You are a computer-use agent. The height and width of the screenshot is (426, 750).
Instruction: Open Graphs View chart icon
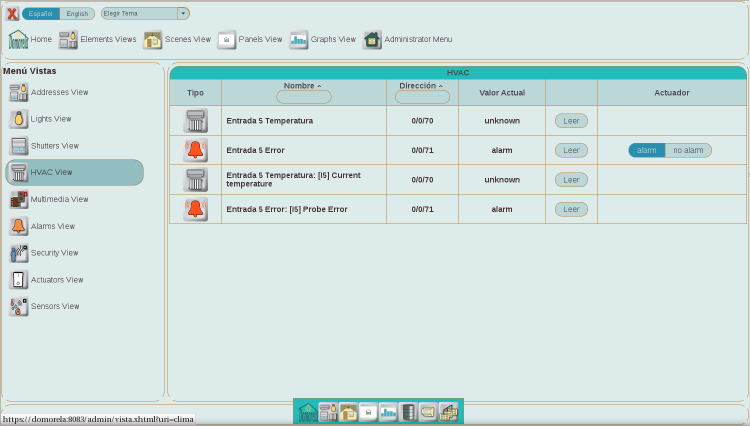[x=298, y=40]
